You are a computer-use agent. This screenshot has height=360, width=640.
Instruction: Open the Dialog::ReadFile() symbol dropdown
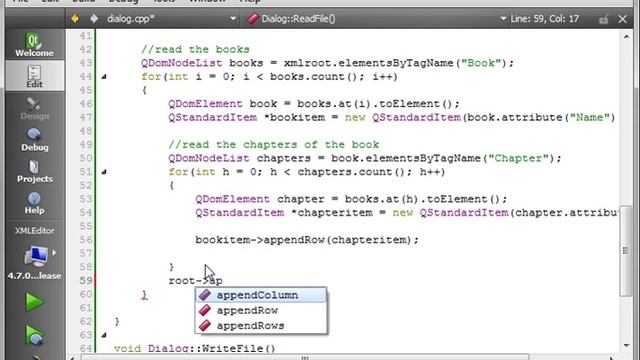pyautogui.click(x=503, y=19)
